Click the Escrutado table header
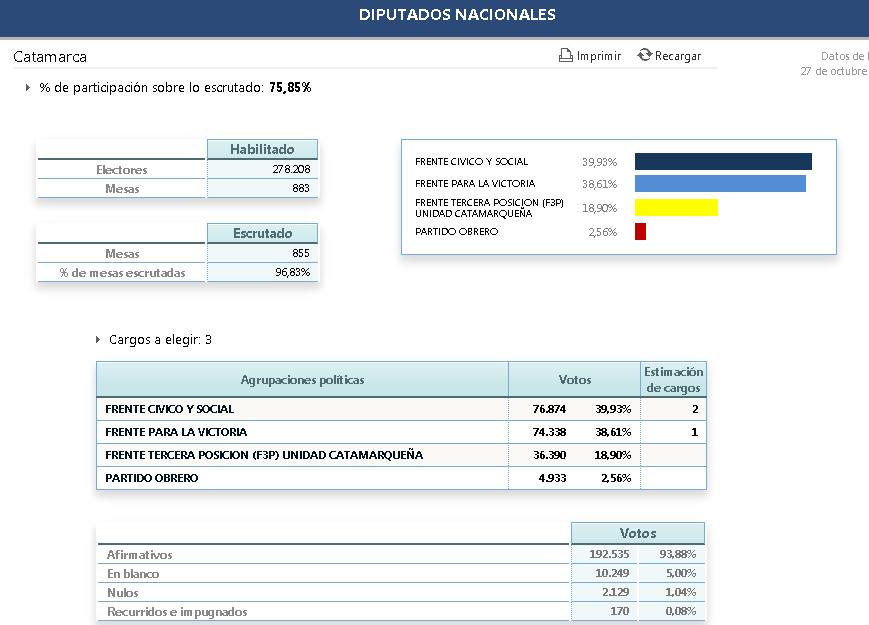 click(x=262, y=233)
